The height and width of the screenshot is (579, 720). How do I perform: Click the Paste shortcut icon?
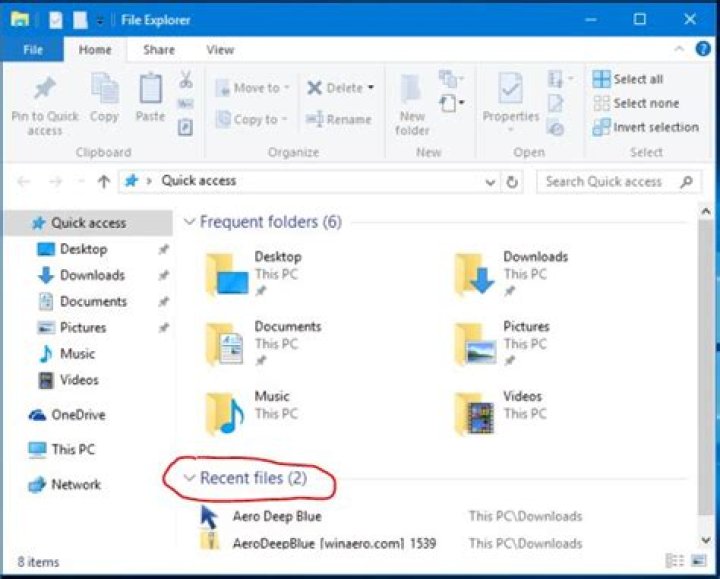[x=186, y=127]
